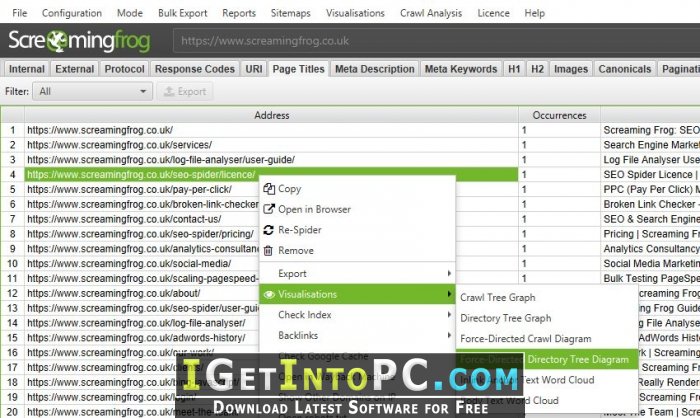
Task: Choose Re-Spider from the context menu
Action: coord(357,230)
